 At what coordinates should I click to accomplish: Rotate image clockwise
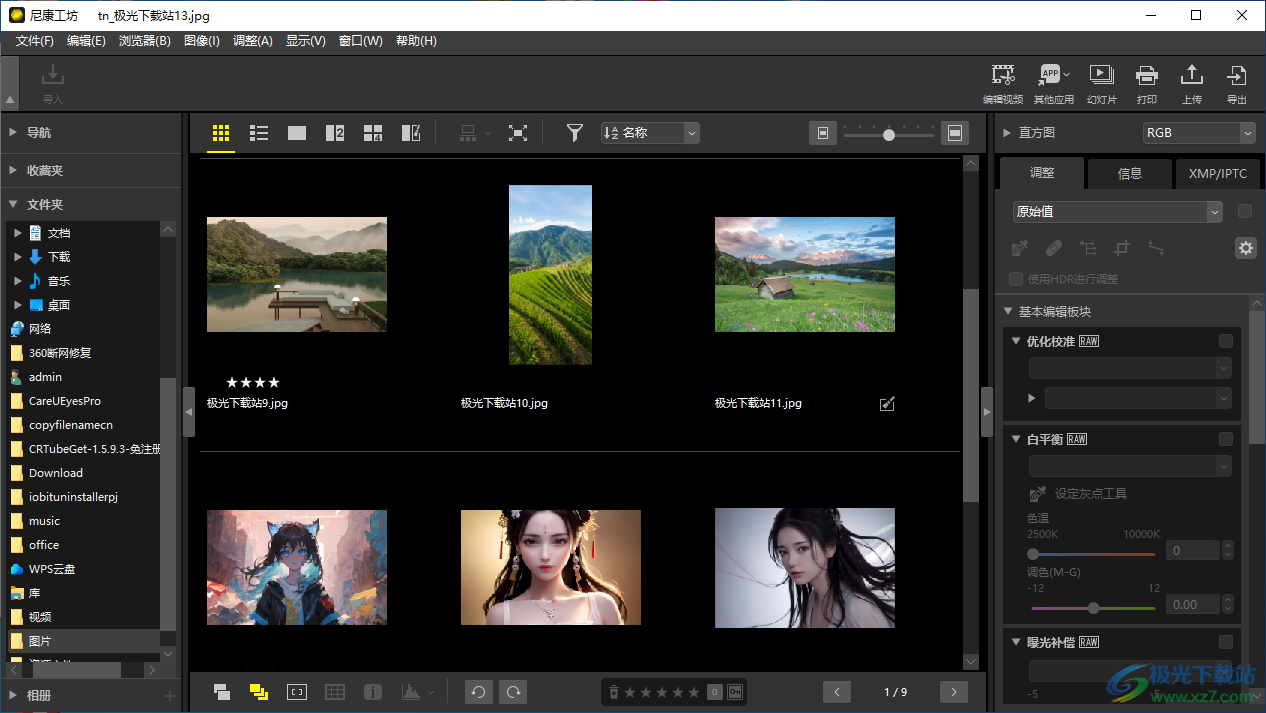point(514,691)
